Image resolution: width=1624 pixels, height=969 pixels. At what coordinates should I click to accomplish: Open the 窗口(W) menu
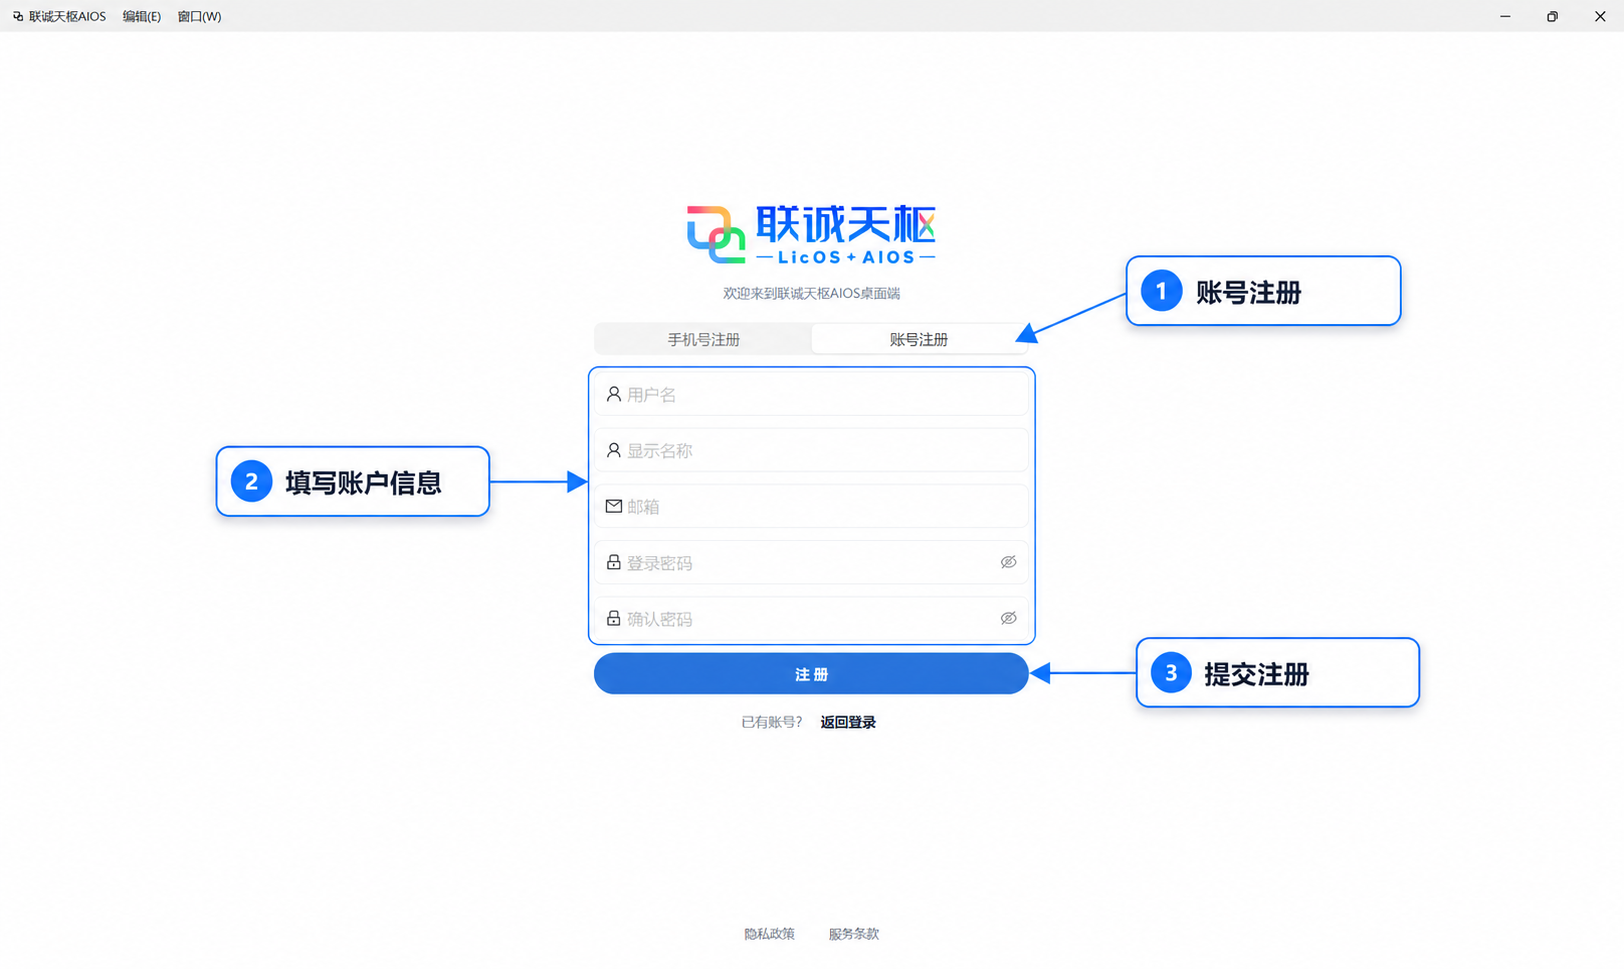199,16
